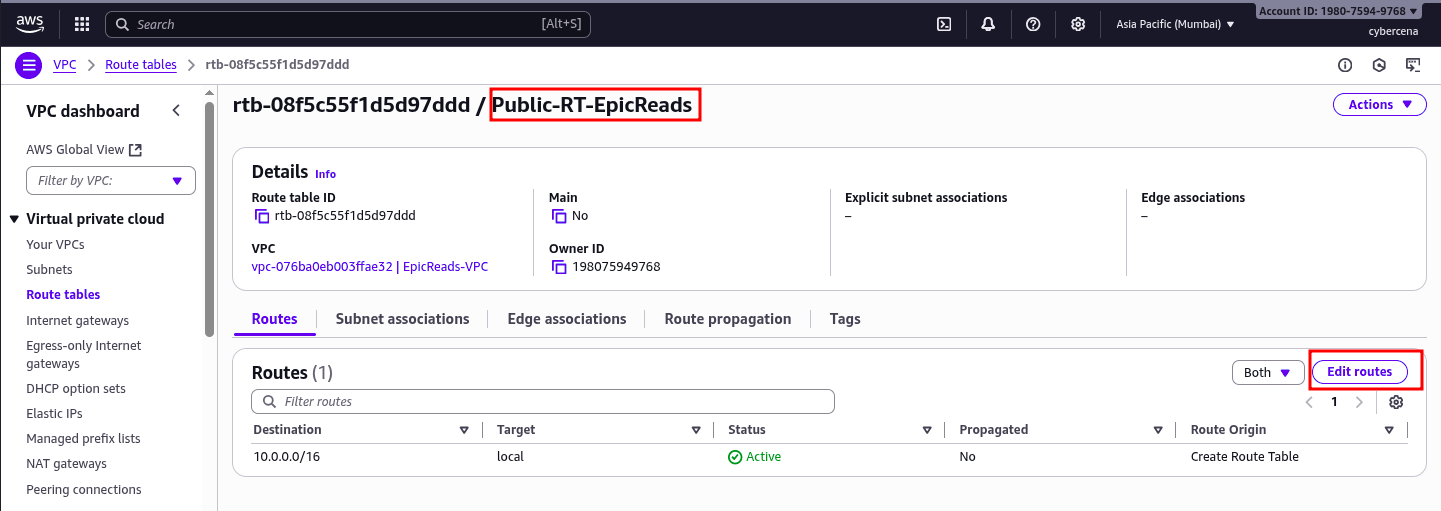The image size is (1441, 511).
Task: Focus the Filter routes field
Action: pos(543,401)
